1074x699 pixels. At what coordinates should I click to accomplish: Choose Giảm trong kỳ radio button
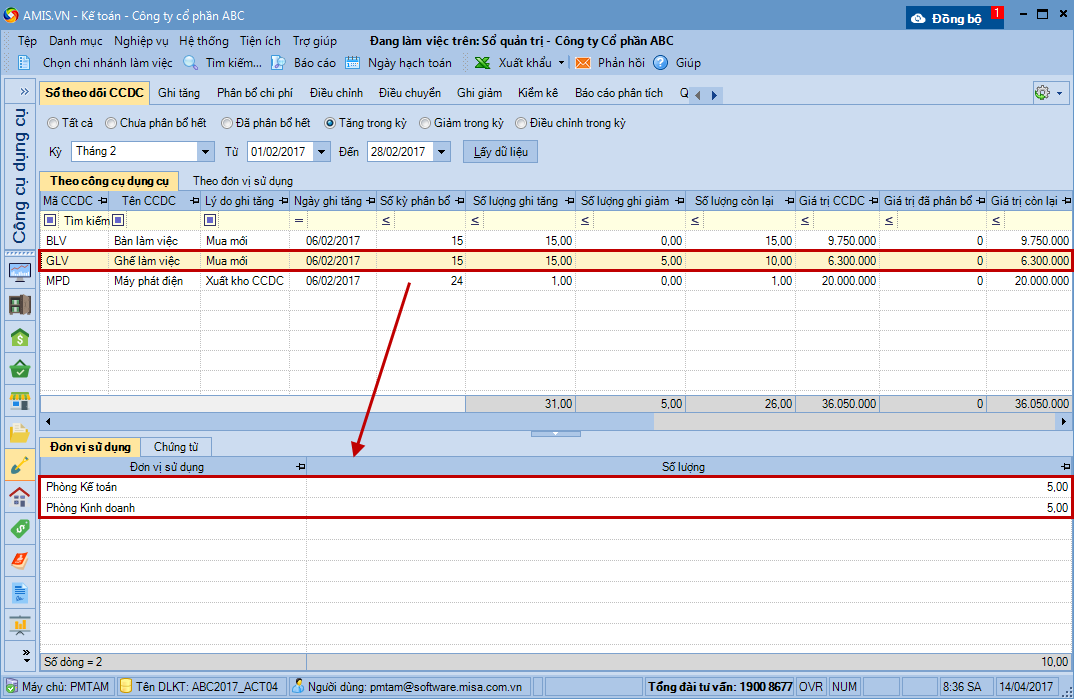(x=425, y=123)
